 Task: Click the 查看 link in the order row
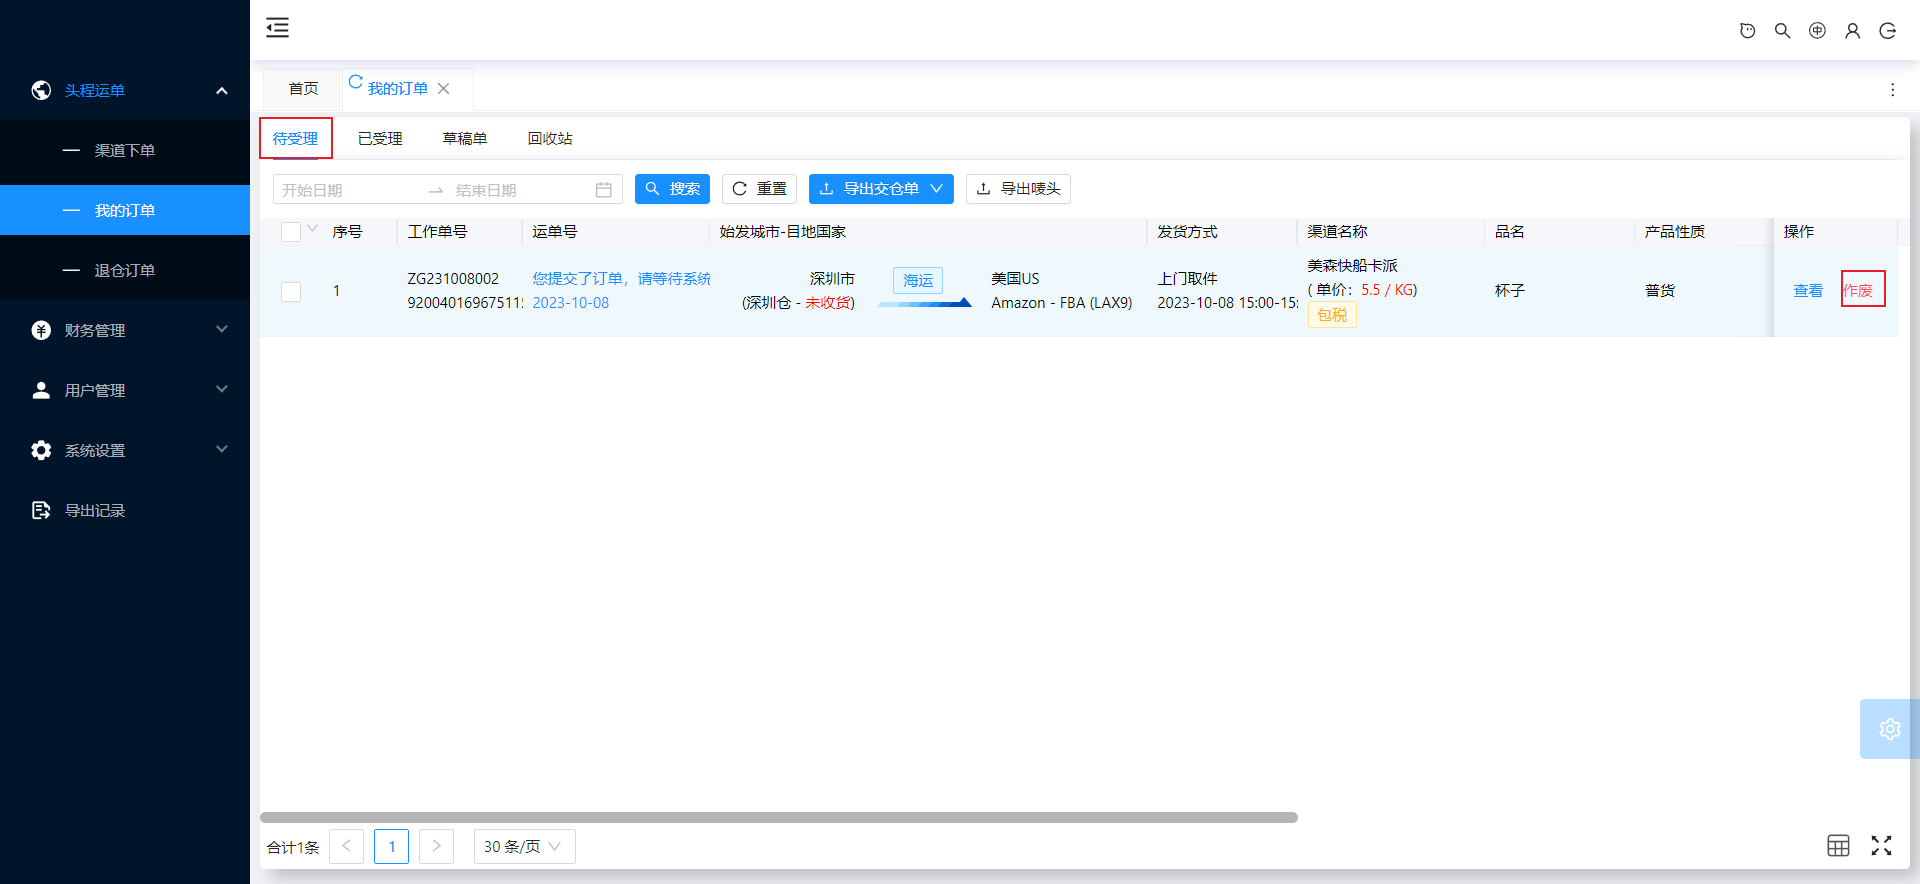[1808, 291]
